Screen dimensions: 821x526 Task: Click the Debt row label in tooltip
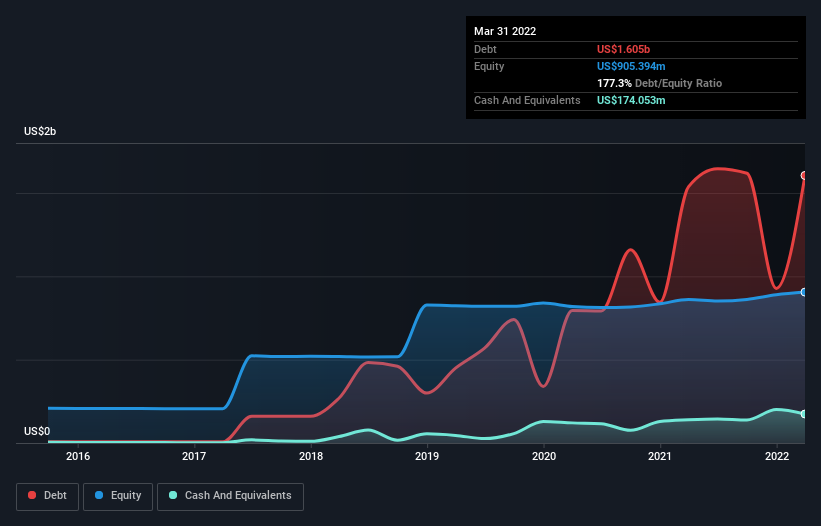click(x=485, y=49)
